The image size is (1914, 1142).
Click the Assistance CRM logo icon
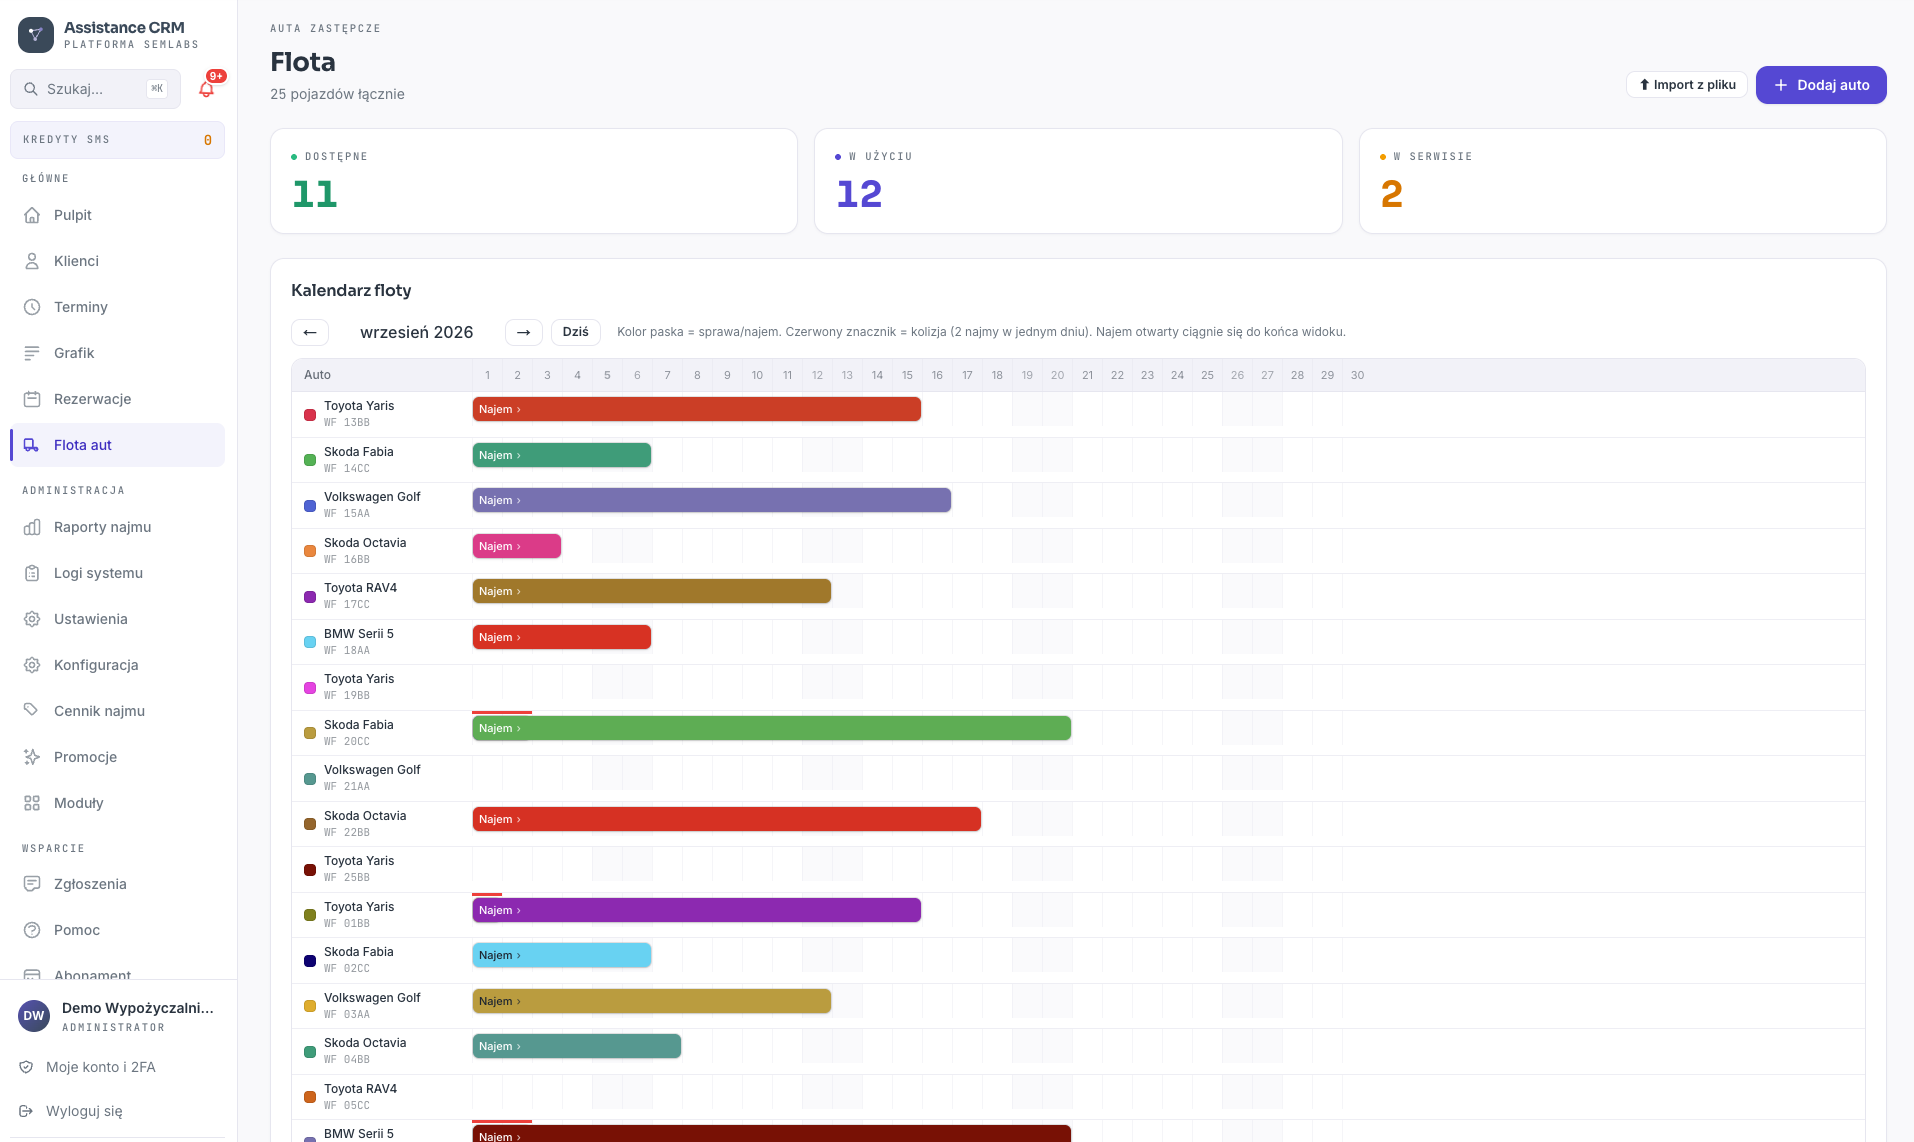pyautogui.click(x=36, y=35)
